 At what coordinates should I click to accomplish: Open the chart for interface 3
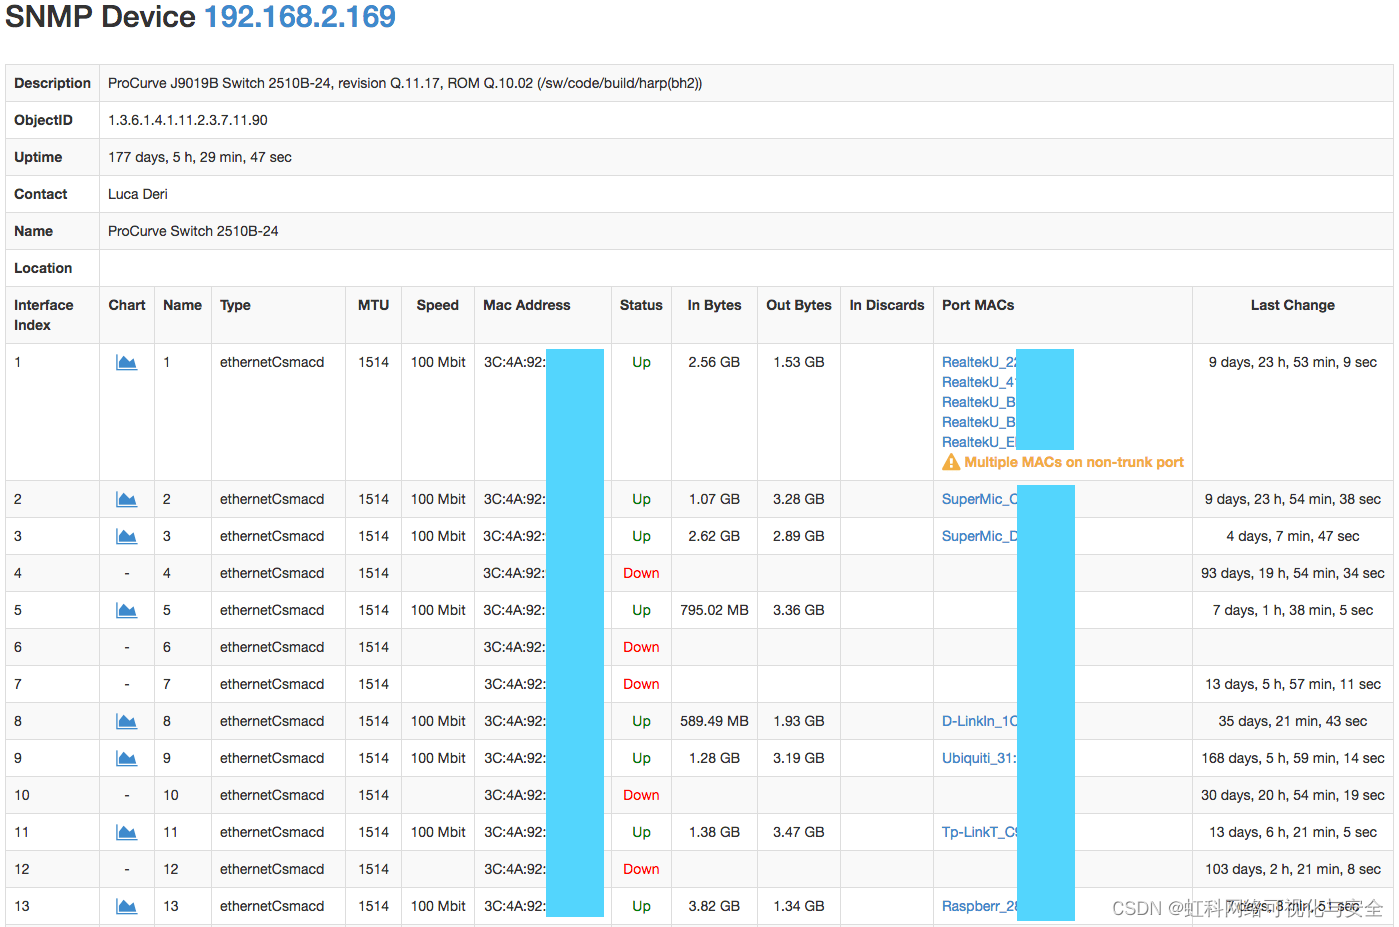click(x=126, y=536)
